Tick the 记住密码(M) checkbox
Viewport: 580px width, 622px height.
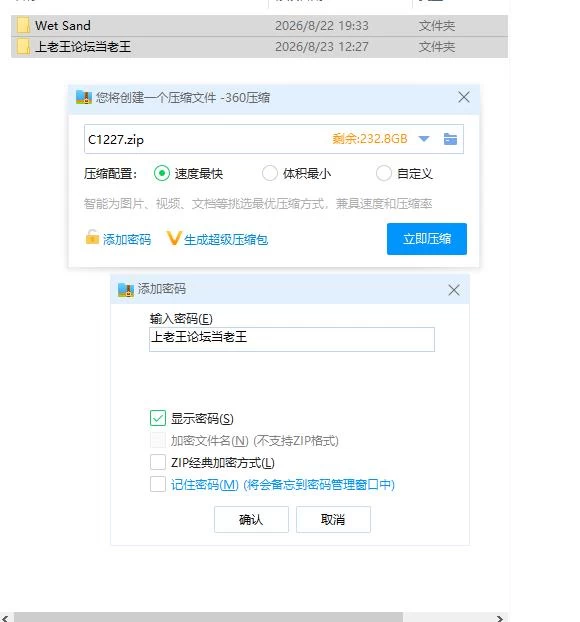(158, 484)
